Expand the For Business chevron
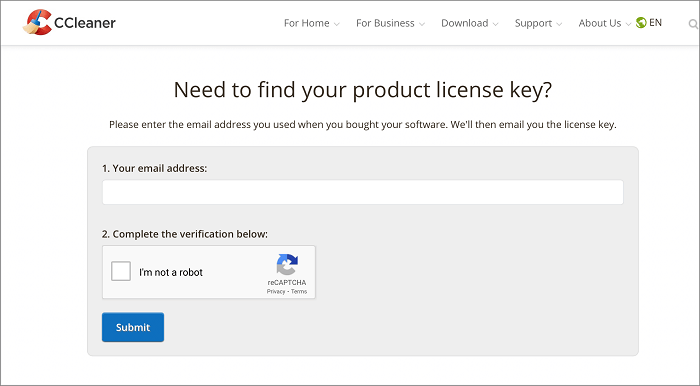700x386 pixels. [422, 24]
